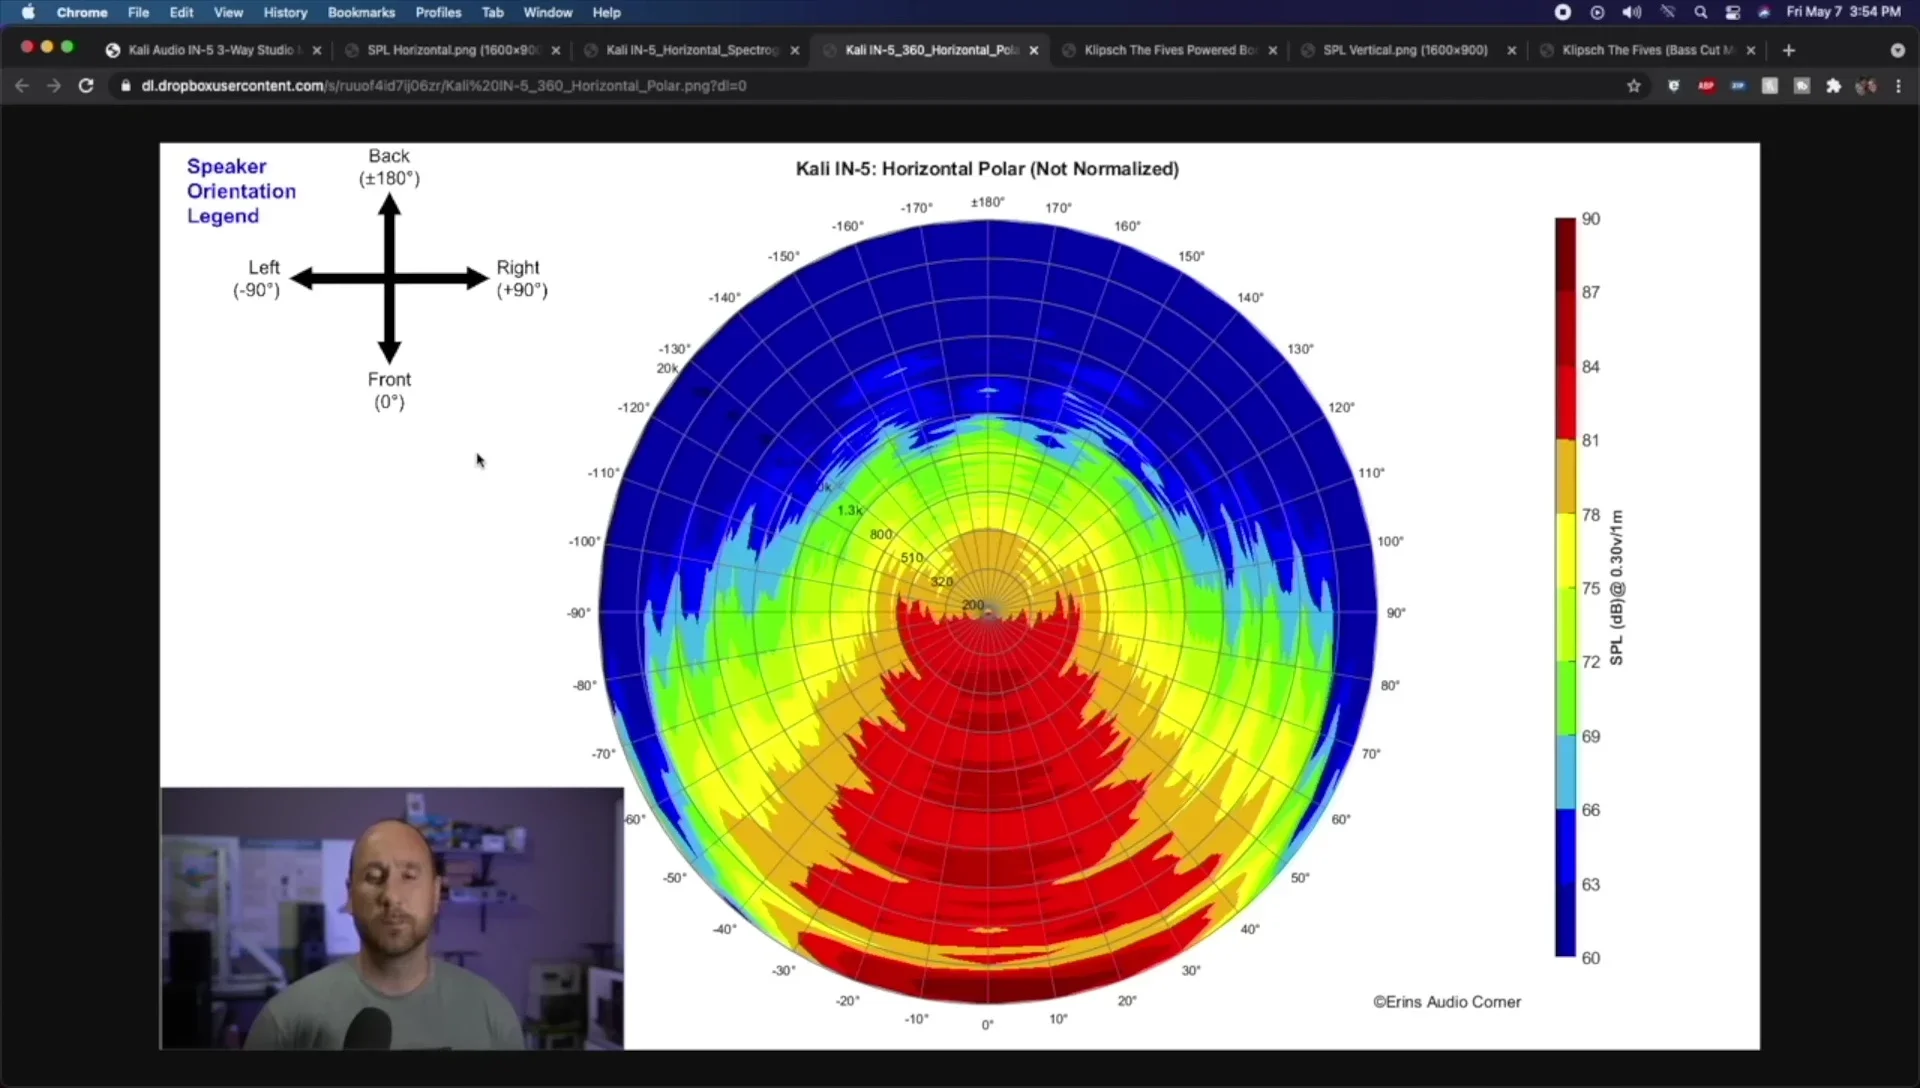Bookmark this page with the star icon
Screen dimensions: 1920x1088
coord(1634,86)
